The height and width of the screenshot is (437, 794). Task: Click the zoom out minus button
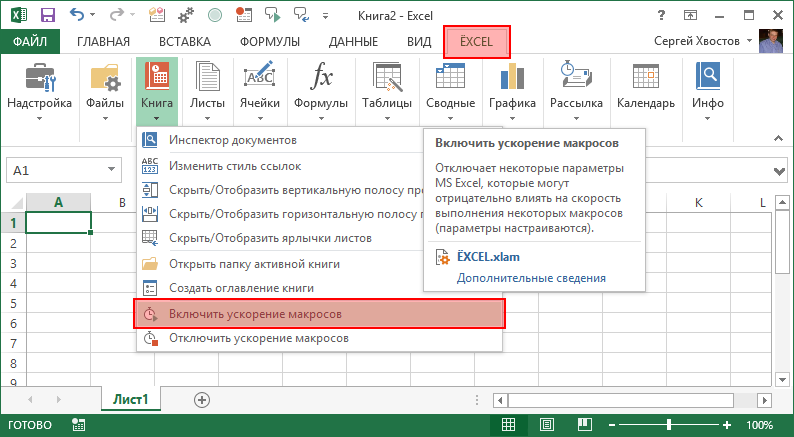point(612,425)
